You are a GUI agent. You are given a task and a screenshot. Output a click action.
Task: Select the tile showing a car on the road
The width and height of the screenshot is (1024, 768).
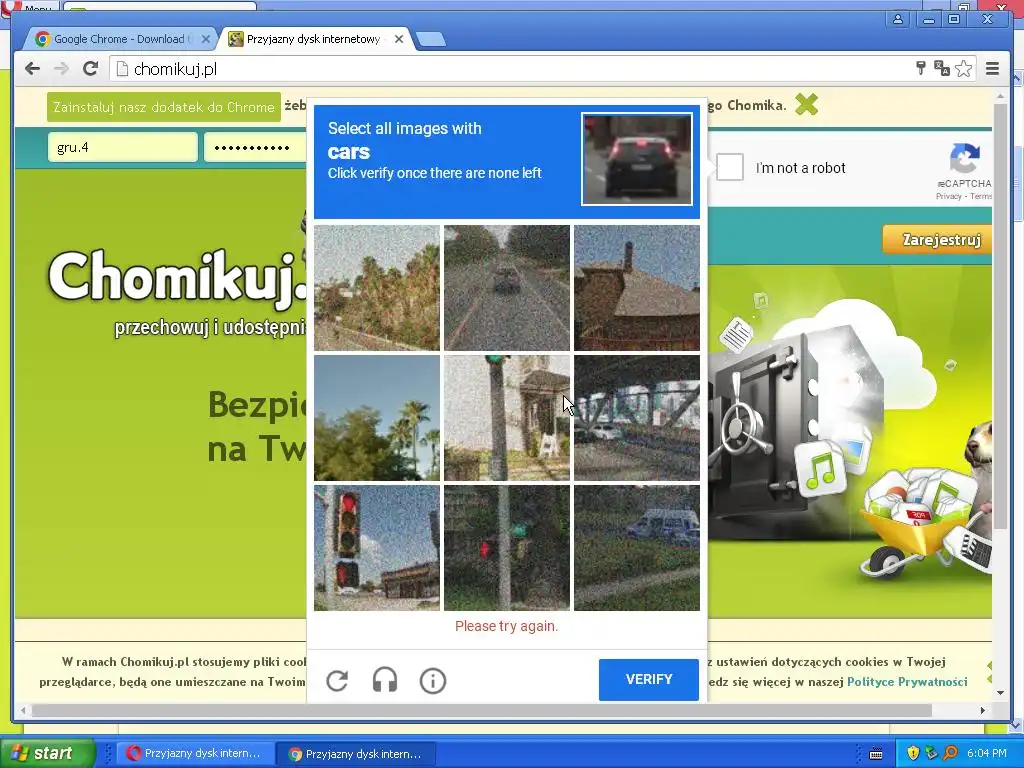pyautogui.click(x=507, y=288)
